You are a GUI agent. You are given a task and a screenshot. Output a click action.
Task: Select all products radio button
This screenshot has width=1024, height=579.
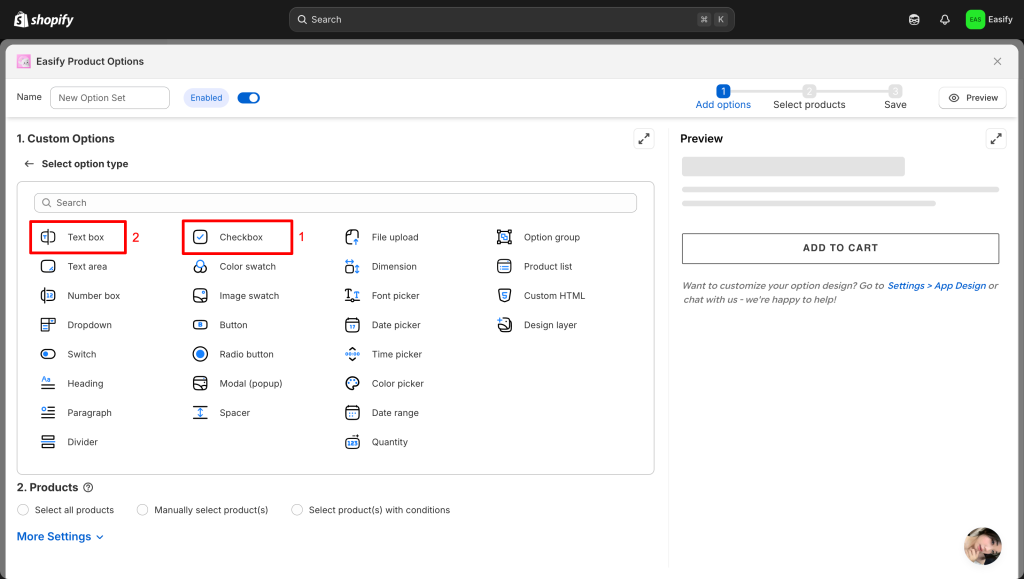click(24, 510)
